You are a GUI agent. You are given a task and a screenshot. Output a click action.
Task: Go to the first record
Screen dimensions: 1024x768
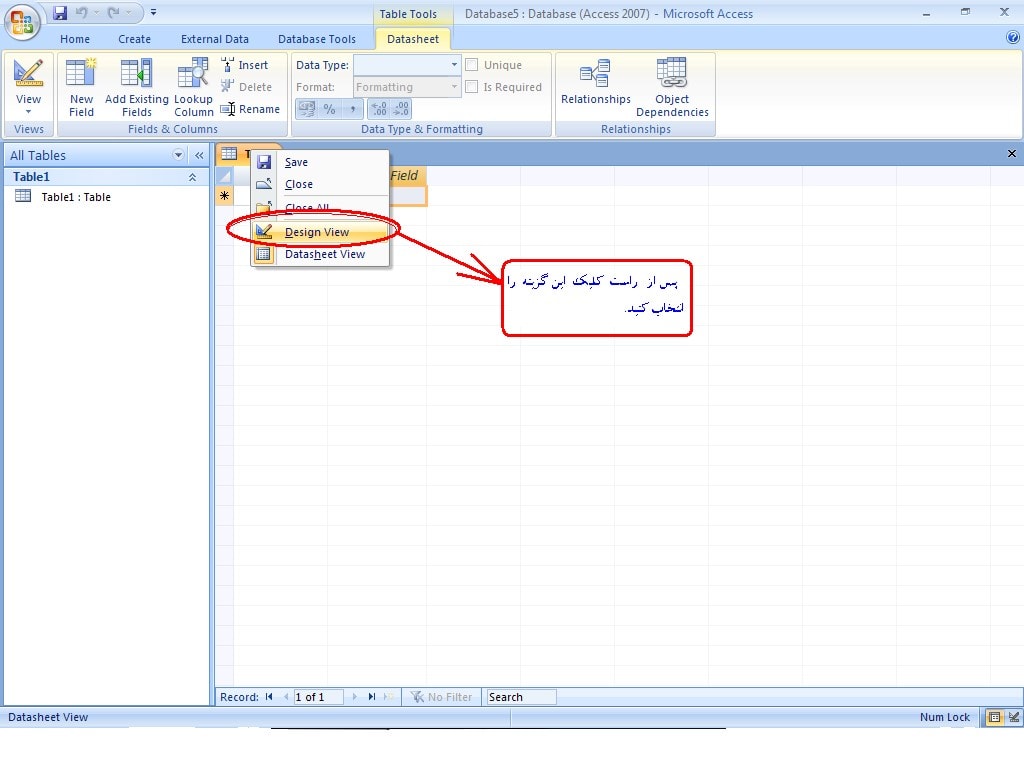(269, 697)
